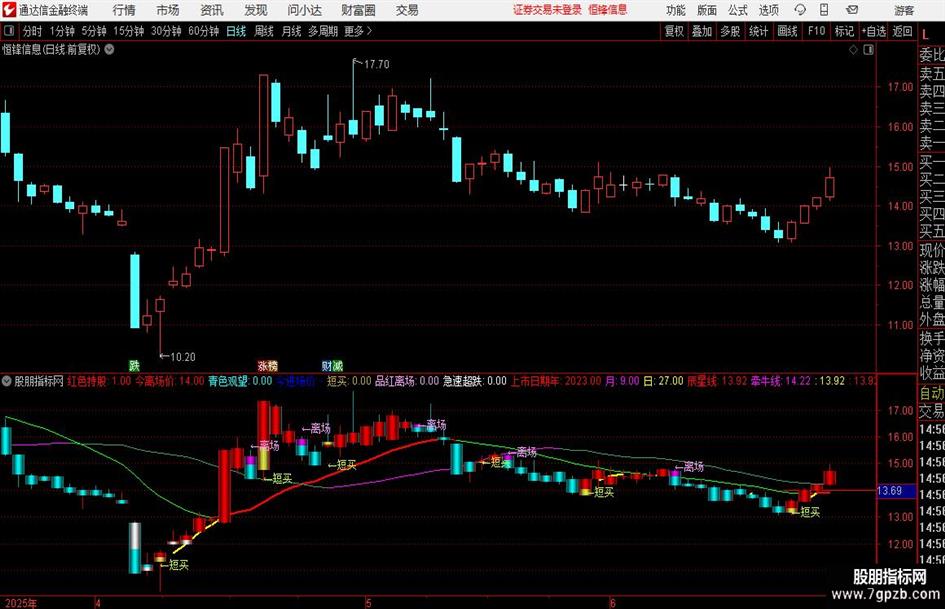
Task: Open the 问小达 menu
Action: 304,10
